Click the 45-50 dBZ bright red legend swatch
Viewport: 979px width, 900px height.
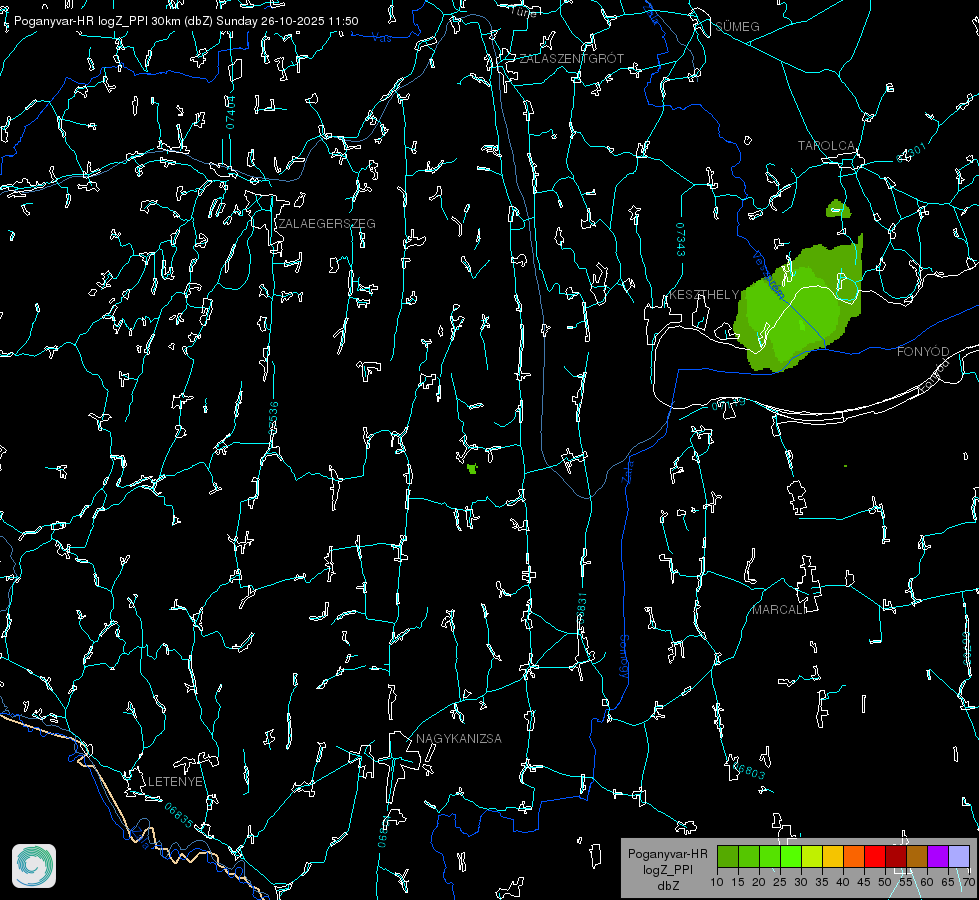coord(875,856)
